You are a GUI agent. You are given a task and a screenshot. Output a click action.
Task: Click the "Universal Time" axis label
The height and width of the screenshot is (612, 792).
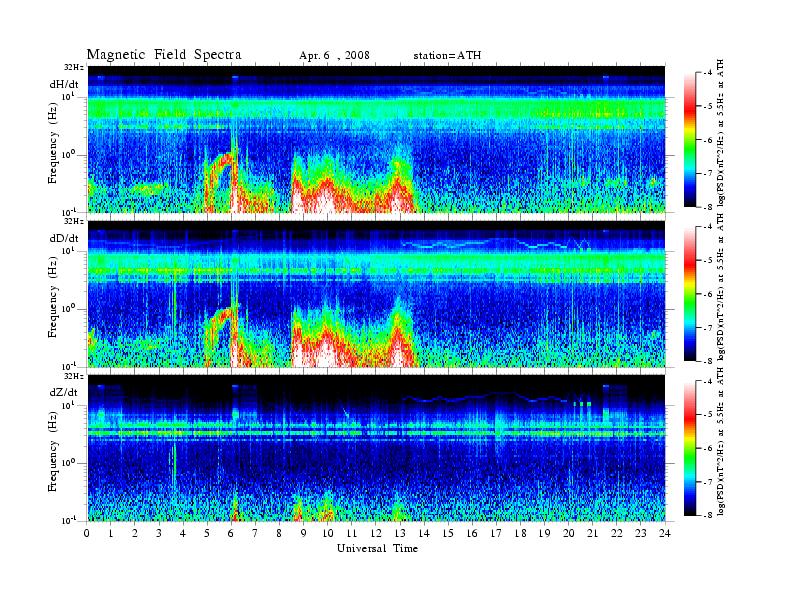click(378, 548)
